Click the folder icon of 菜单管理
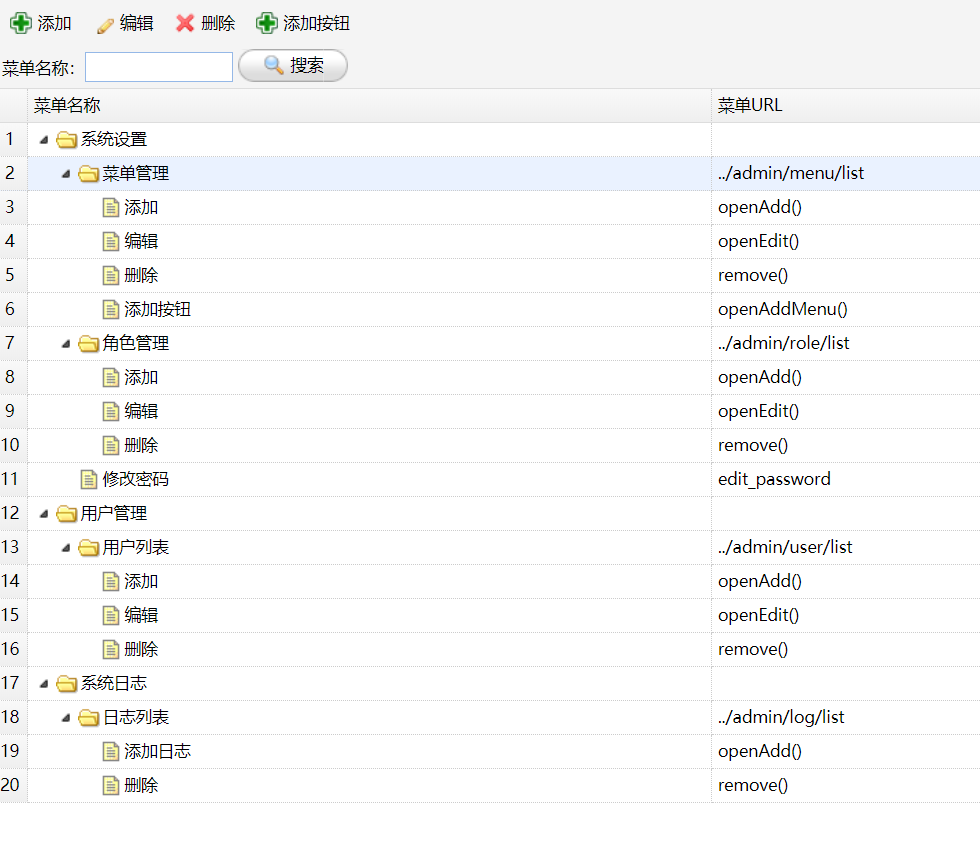The width and height of the screenshot is (980, 848). coord(88,173)
